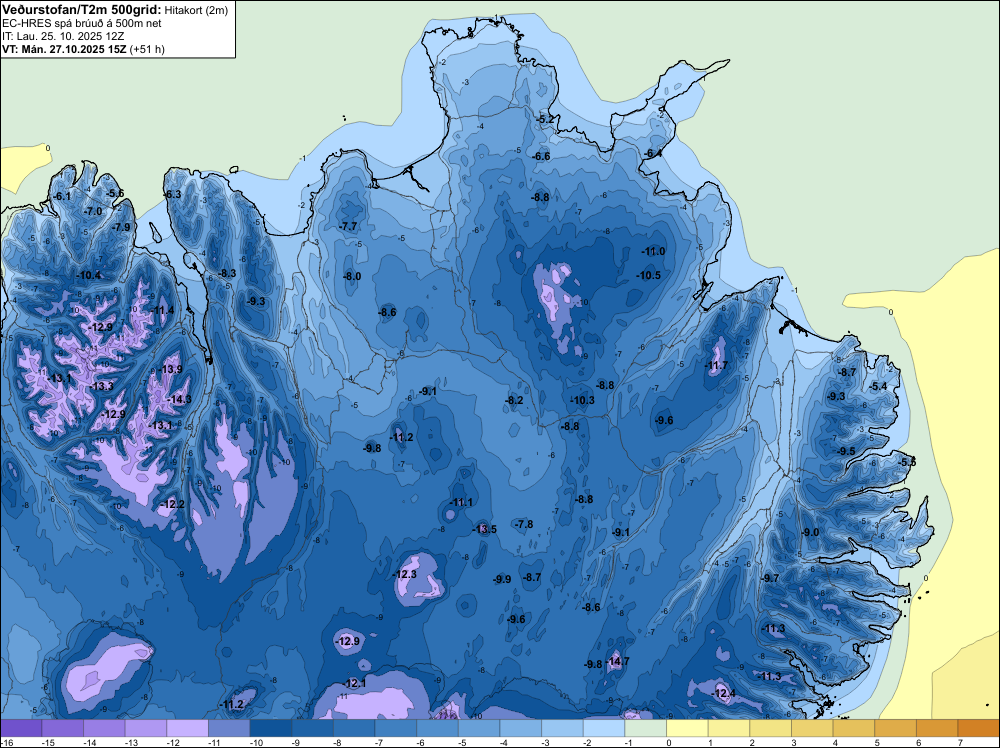Click the -15 legend scale label
Screen dimensions: 1000x748
tap(48, 742)
